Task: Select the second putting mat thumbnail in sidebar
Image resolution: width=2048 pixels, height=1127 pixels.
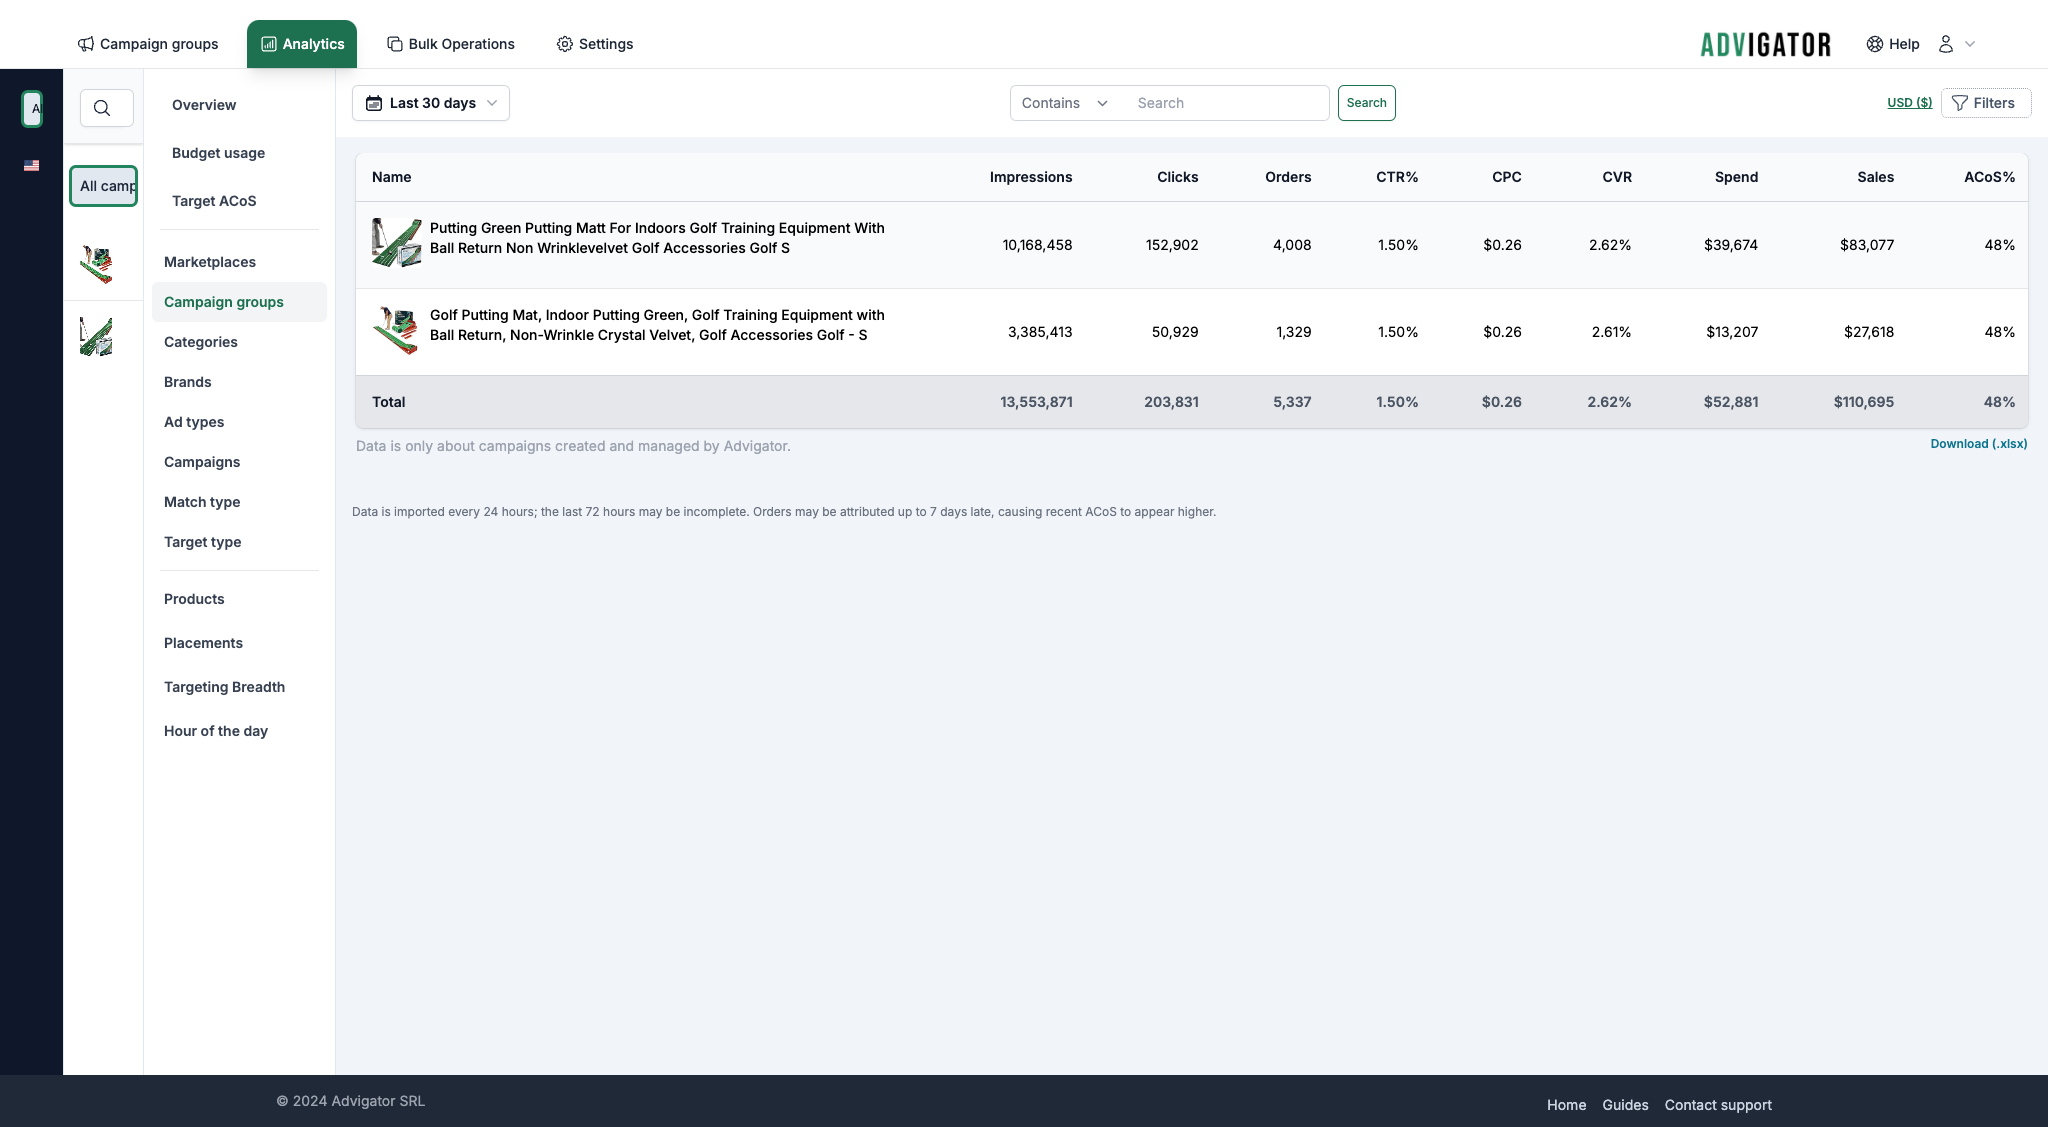Action: click(x=96, y=337)
